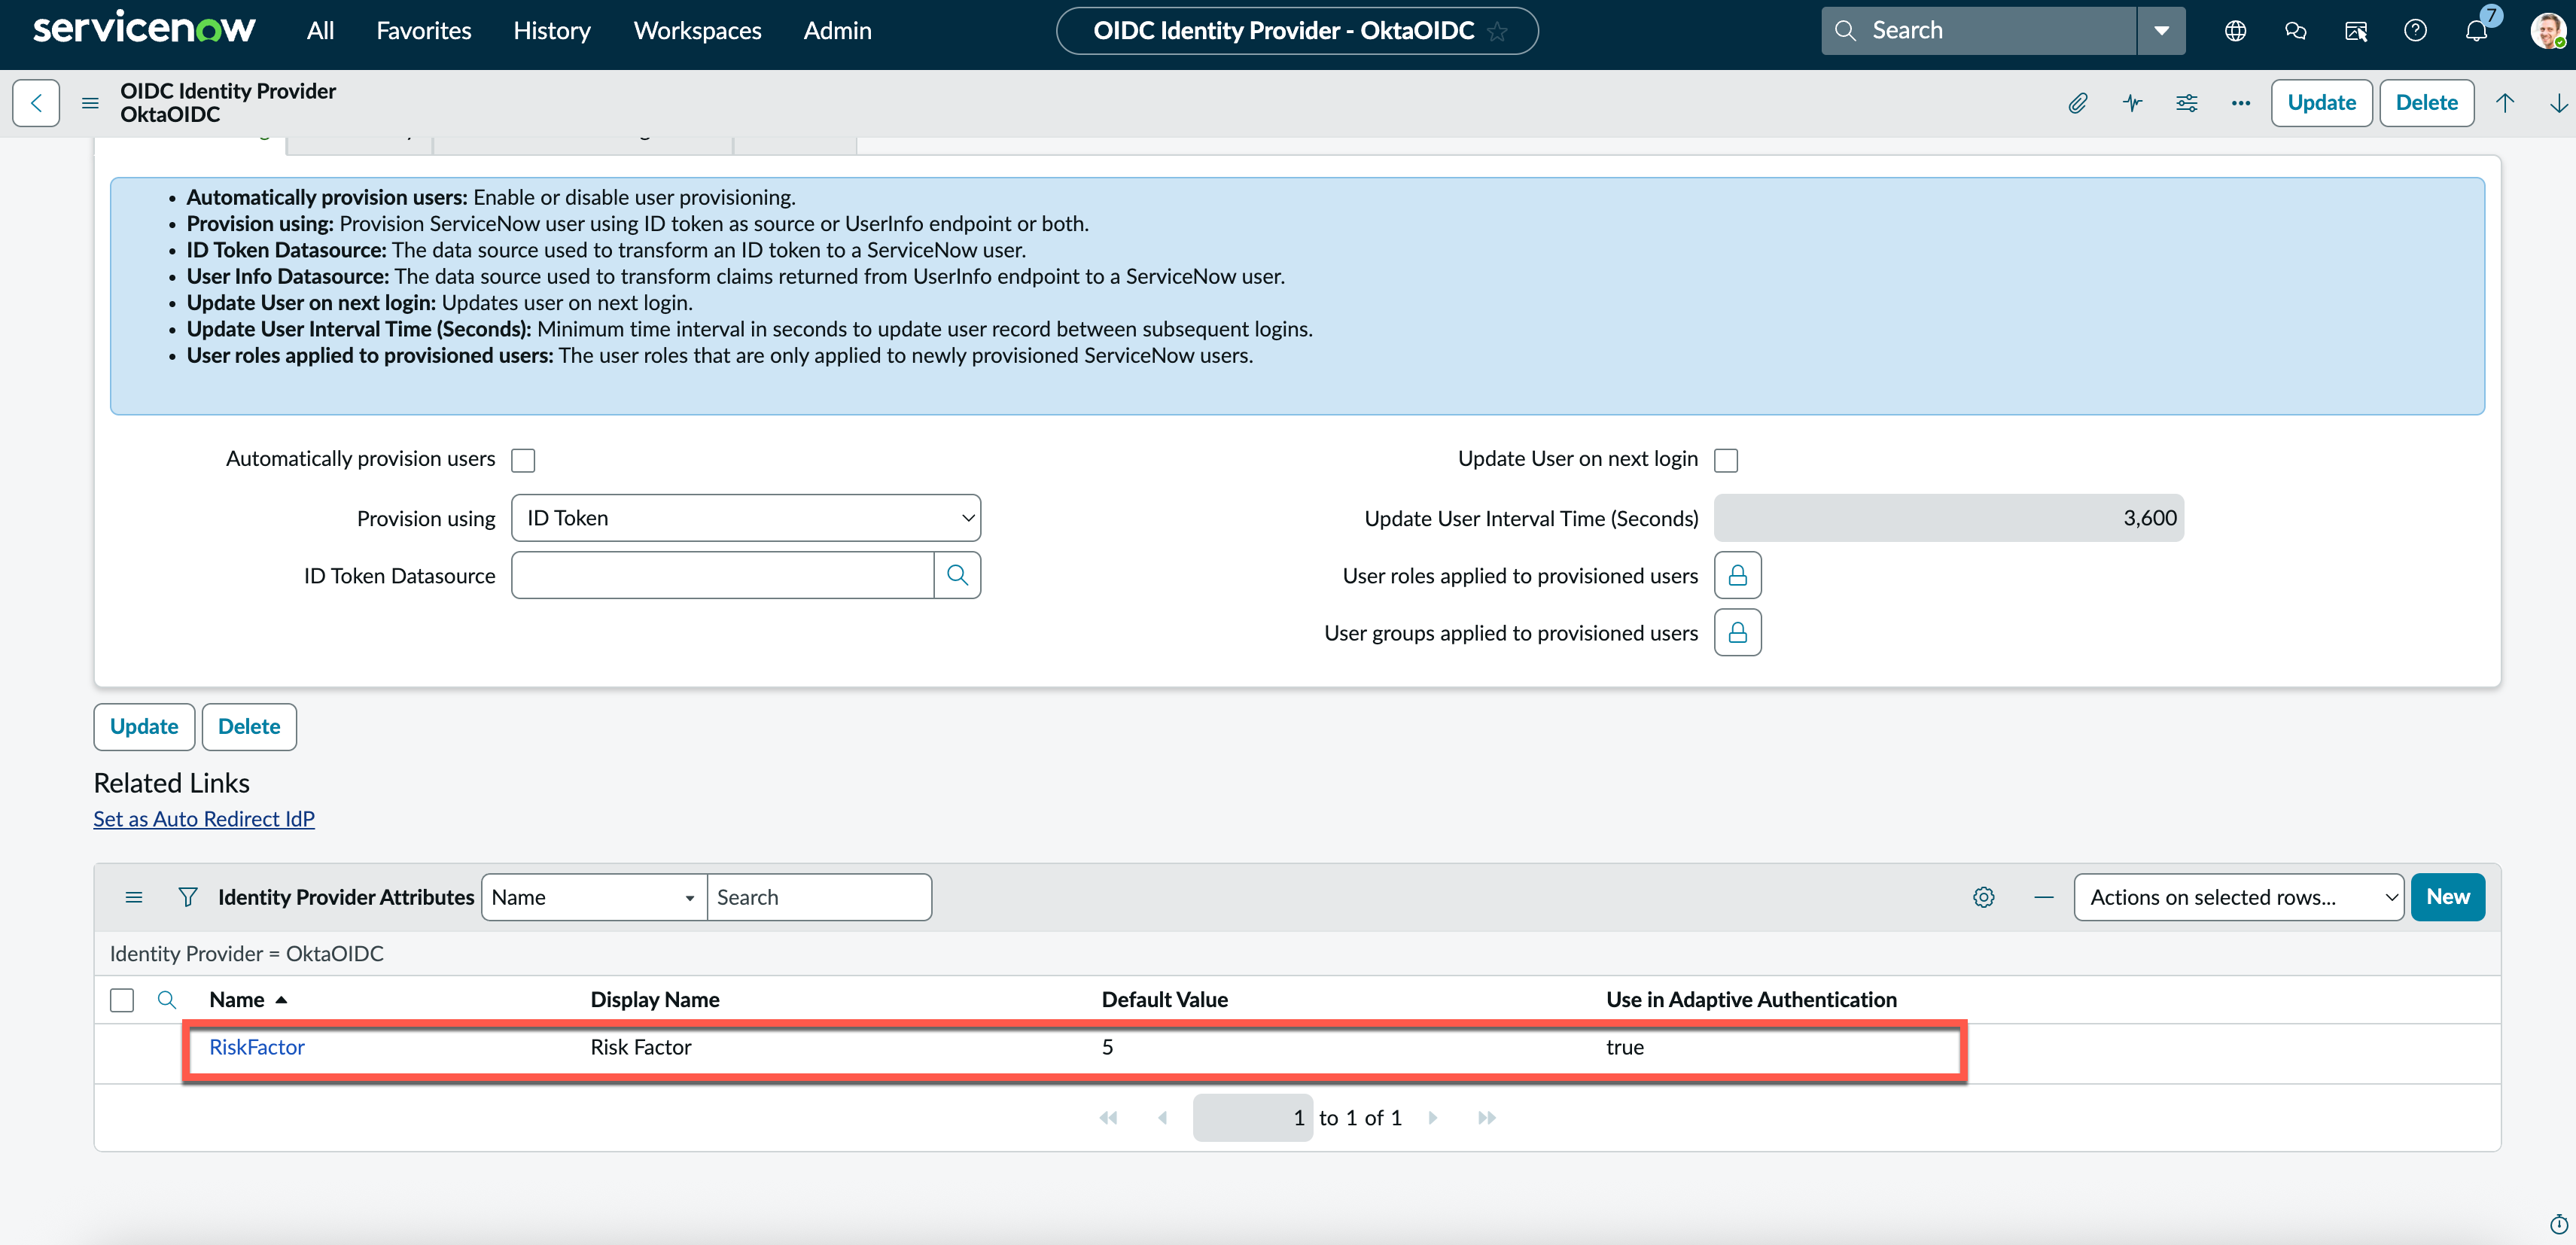Image resolution: width=2576 pixels, height=1245 pixels.
Task: Click Update User Interval Time field
Action: 1948,518
